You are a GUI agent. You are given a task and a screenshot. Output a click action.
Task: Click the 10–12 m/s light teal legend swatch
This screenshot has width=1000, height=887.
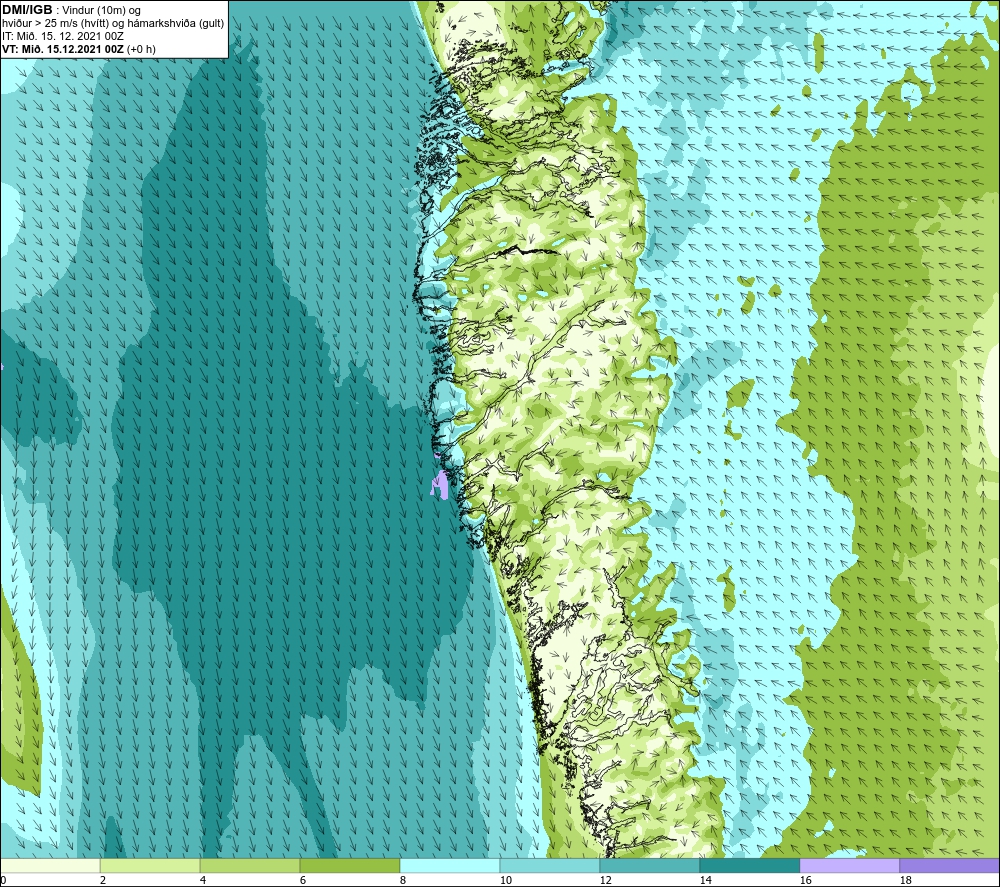click(550, 866)
